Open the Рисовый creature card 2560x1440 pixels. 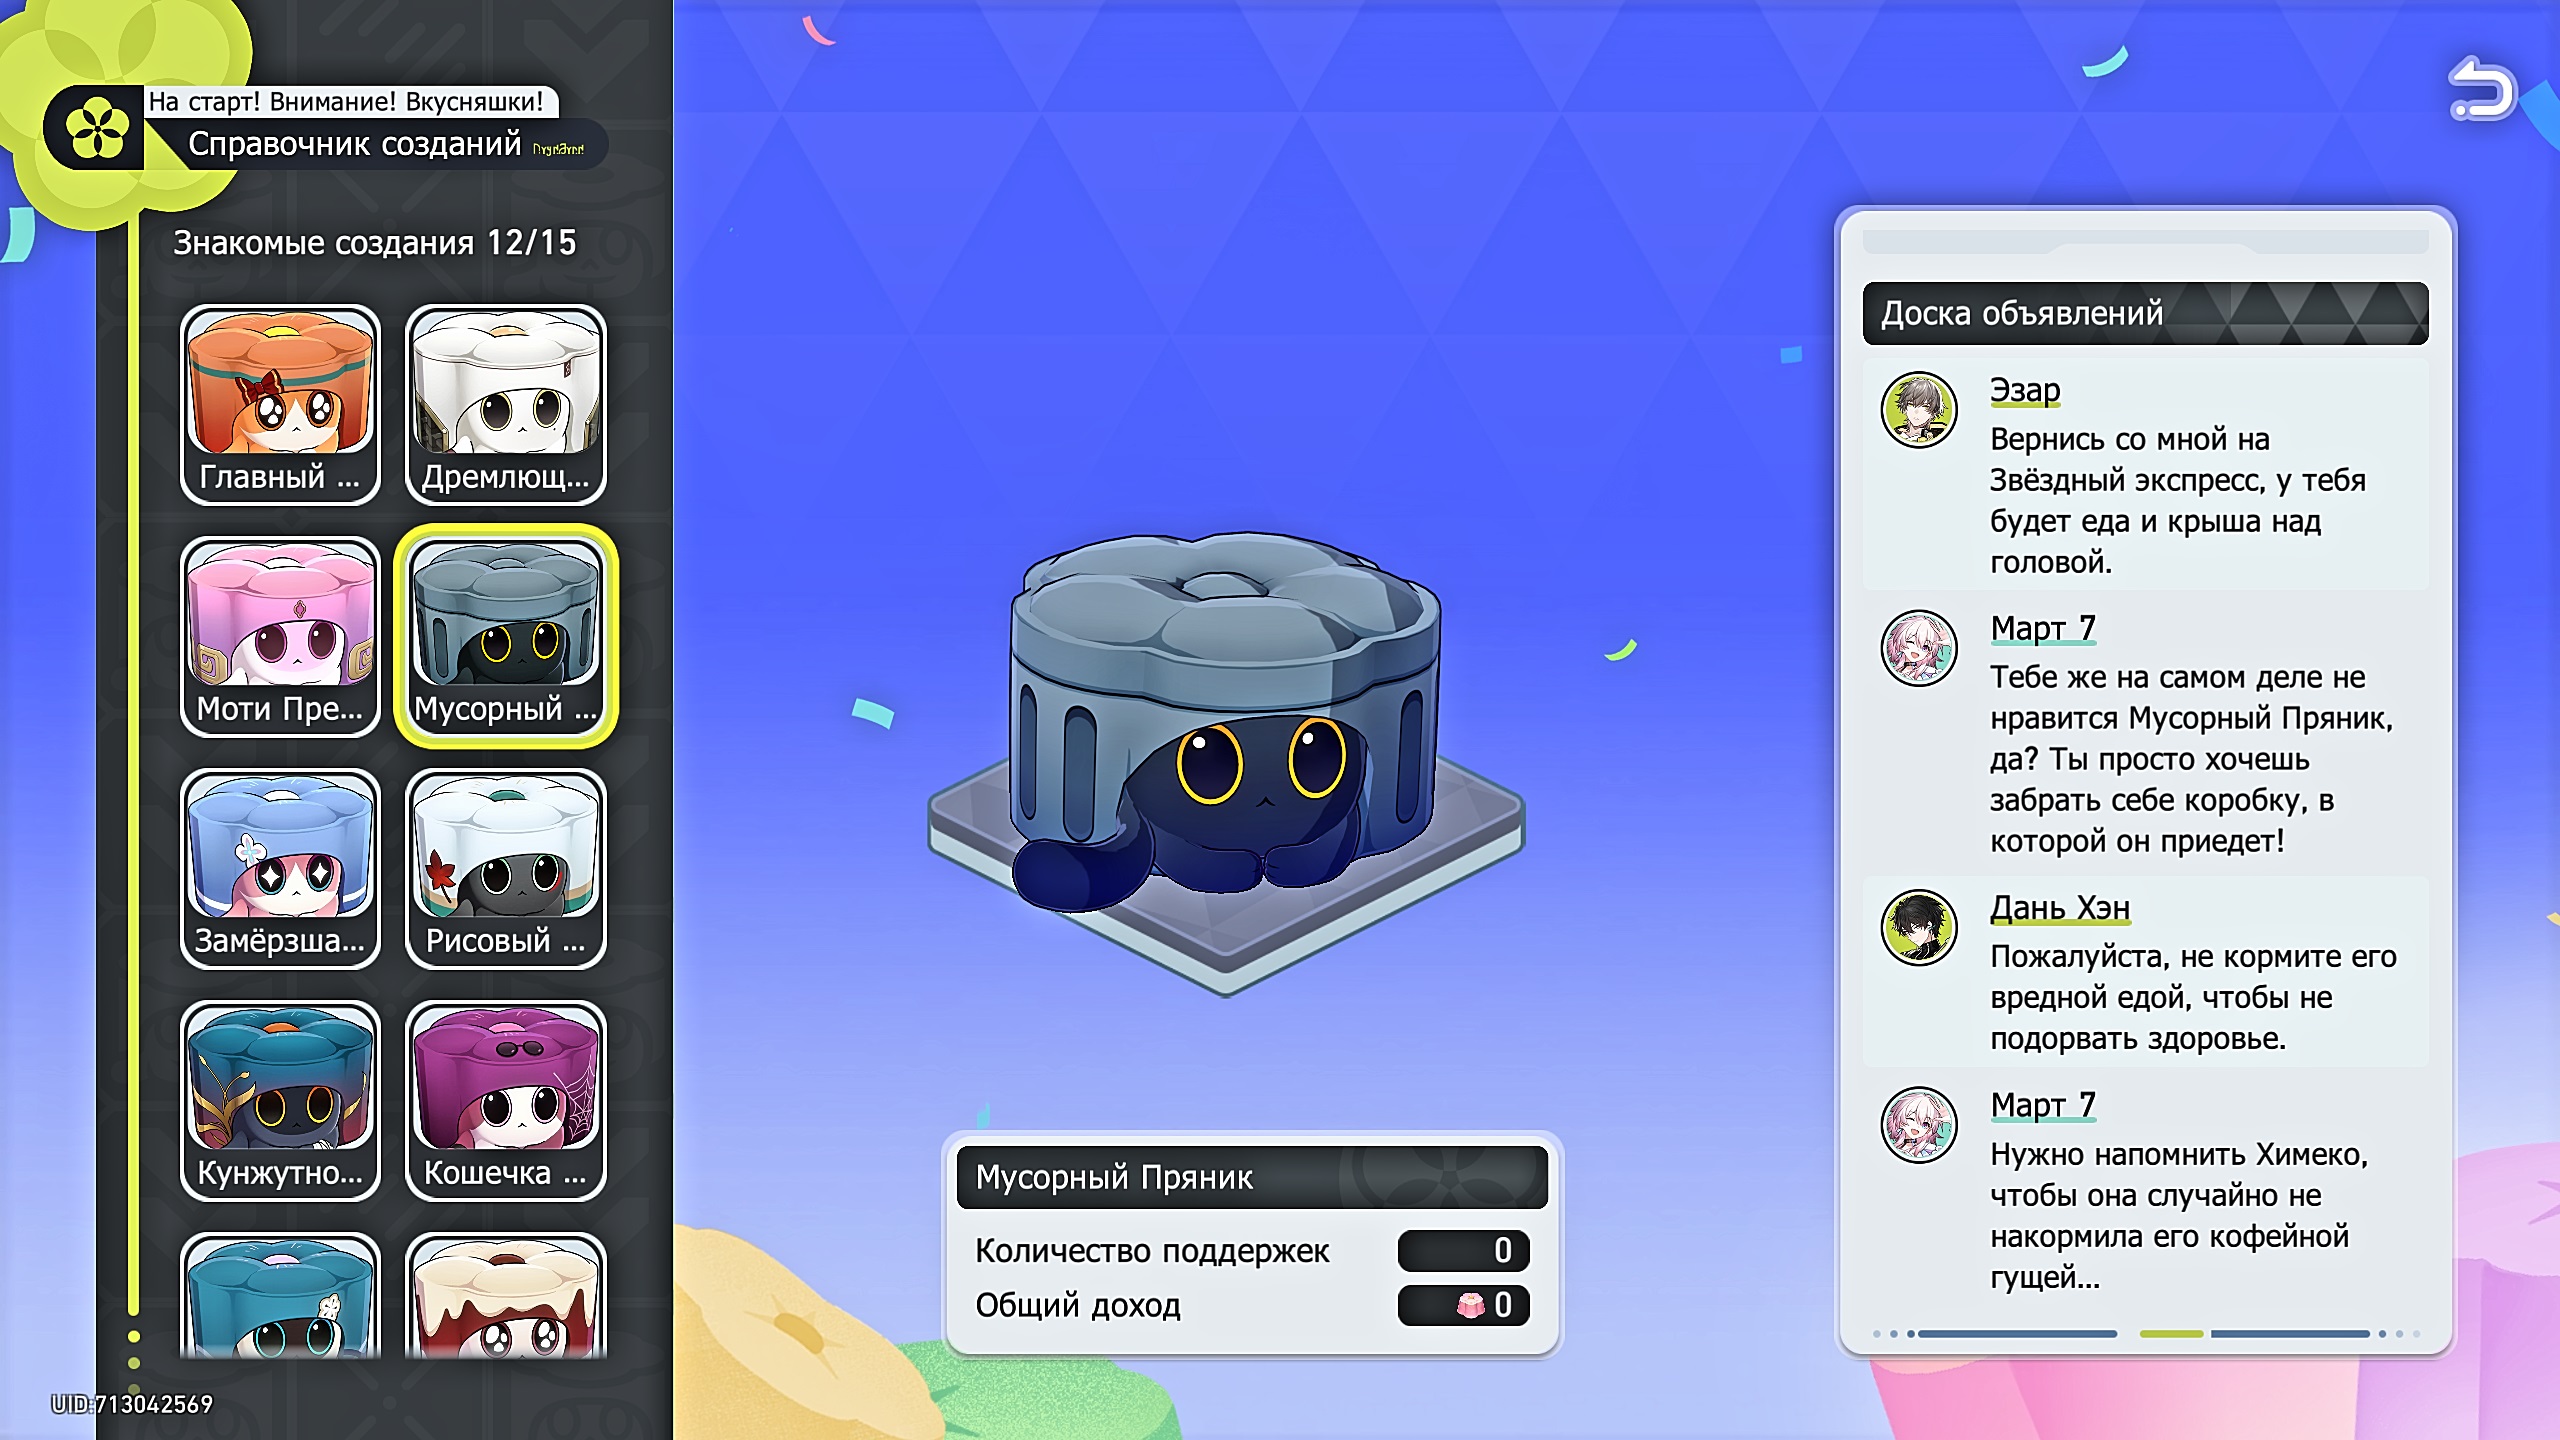(x=506, y=868)
